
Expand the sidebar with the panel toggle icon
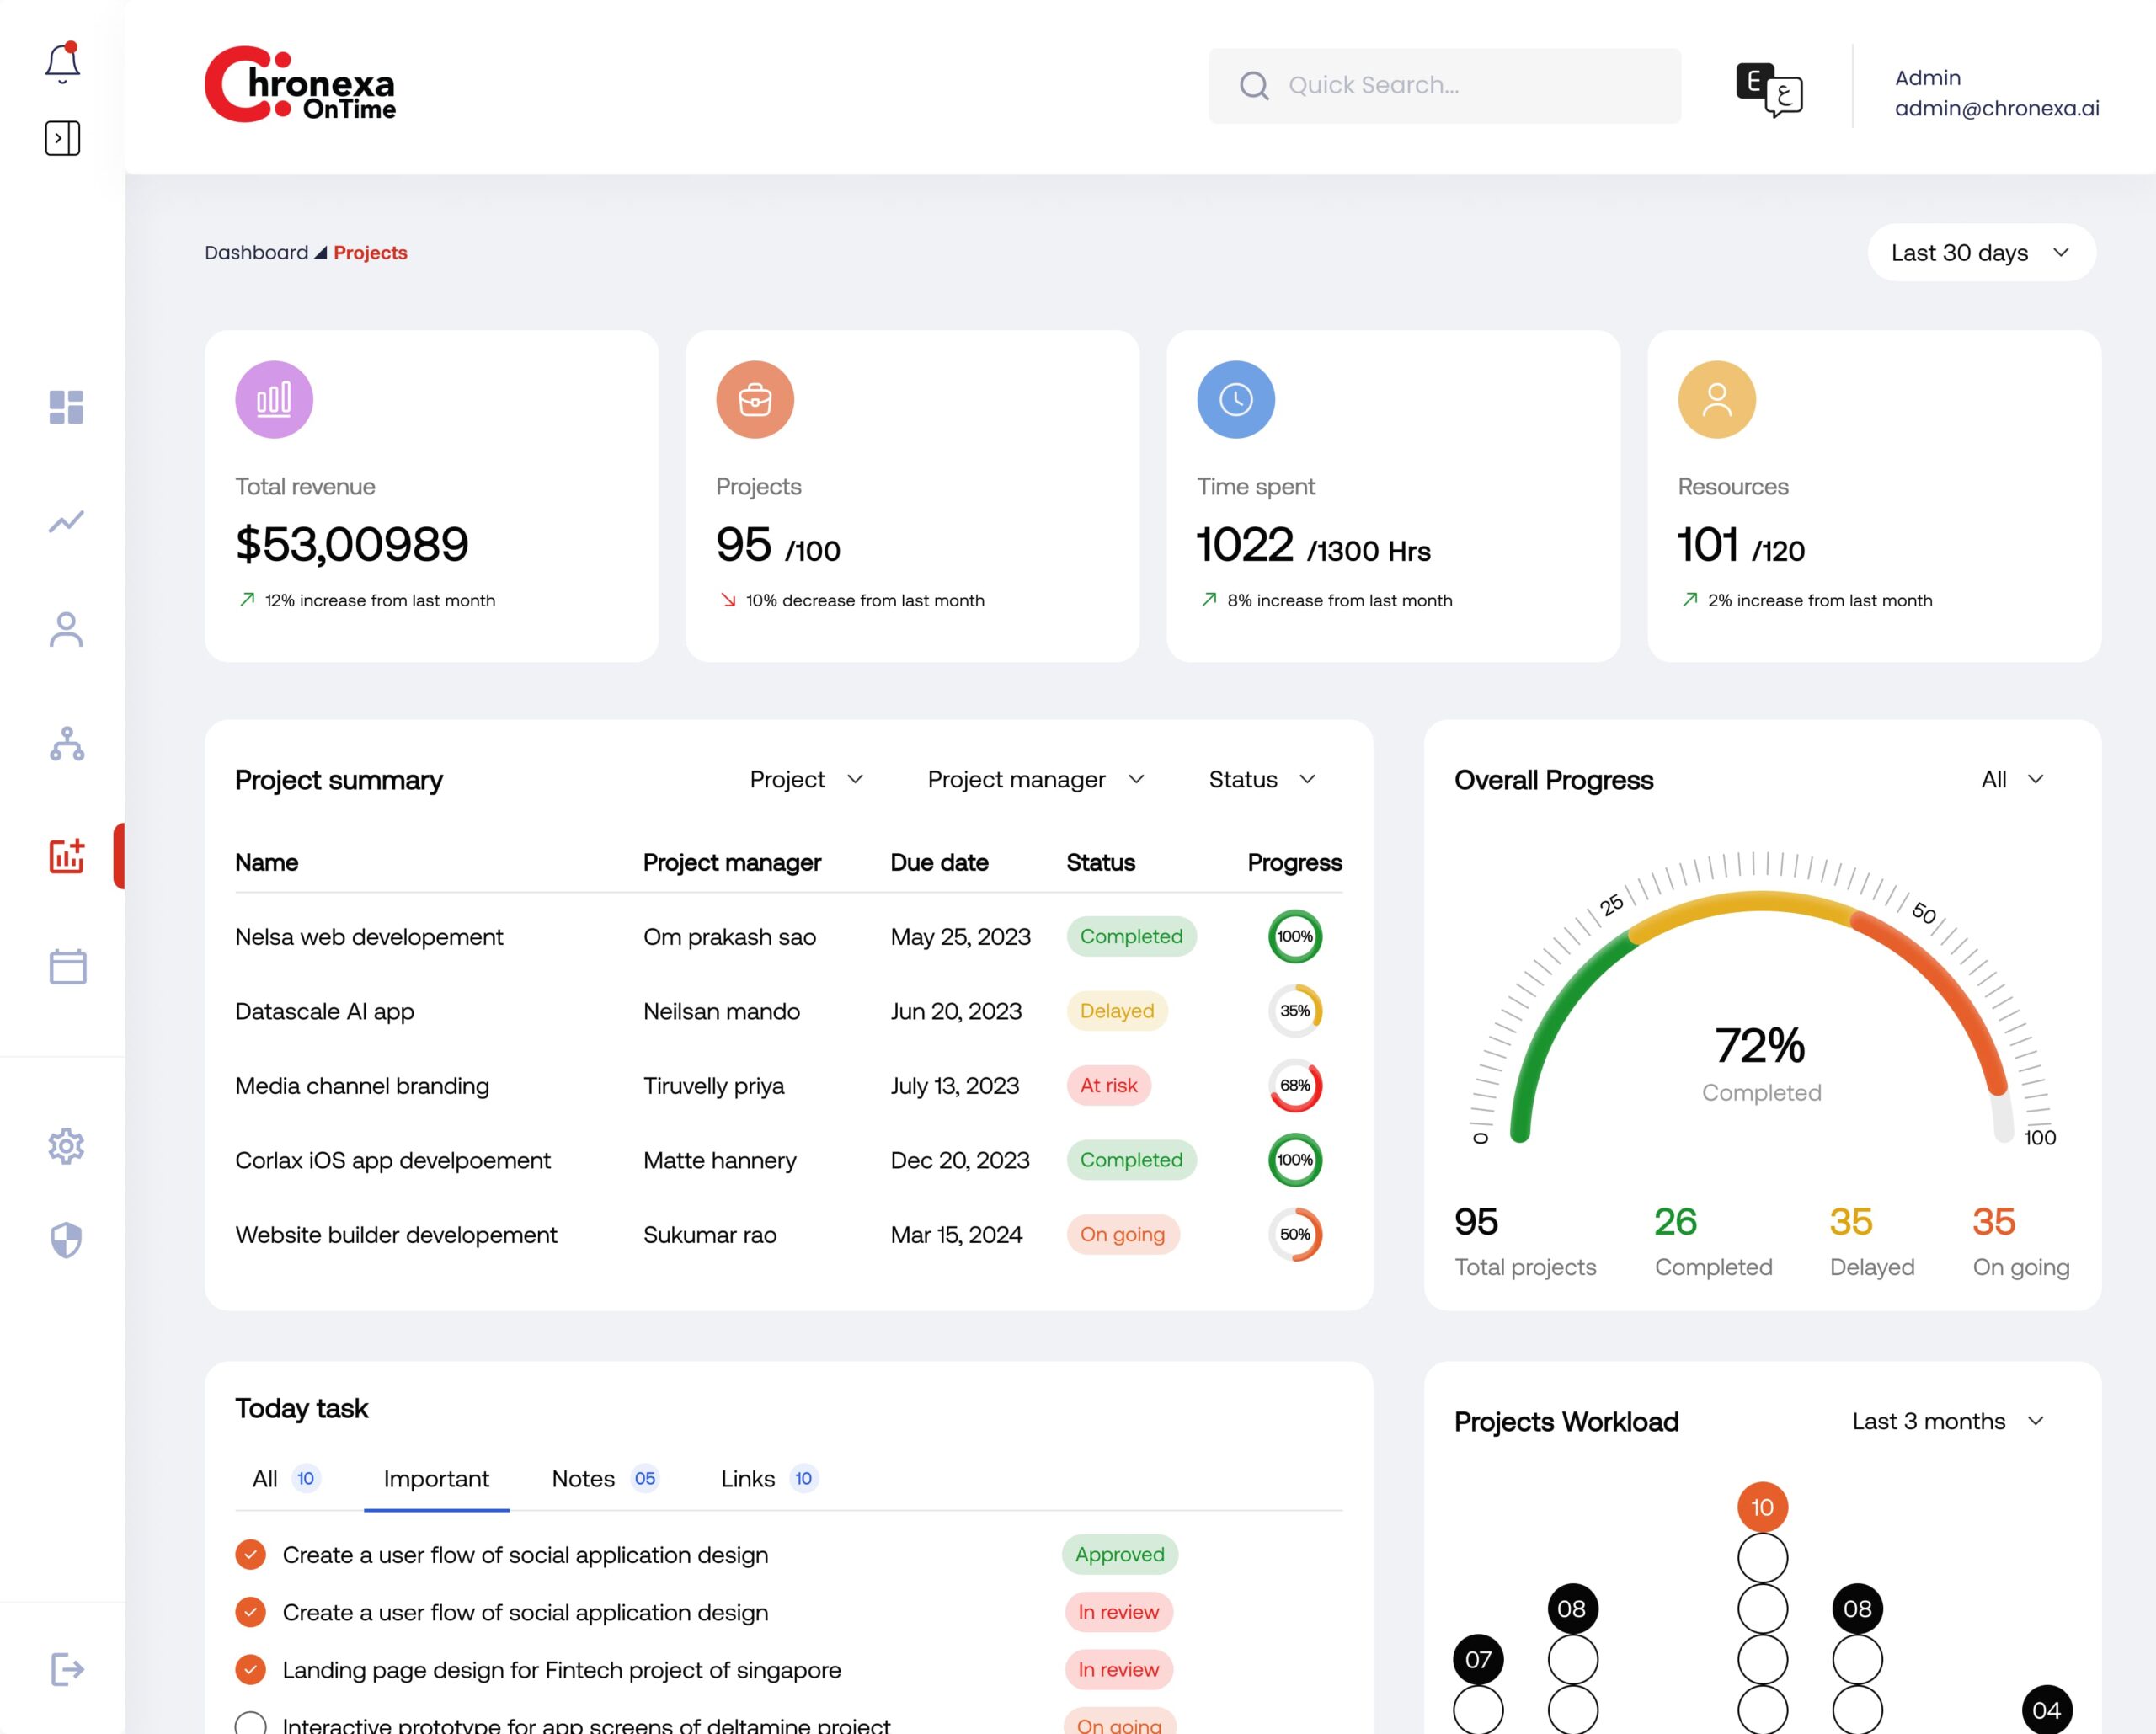tap(62, 138)
